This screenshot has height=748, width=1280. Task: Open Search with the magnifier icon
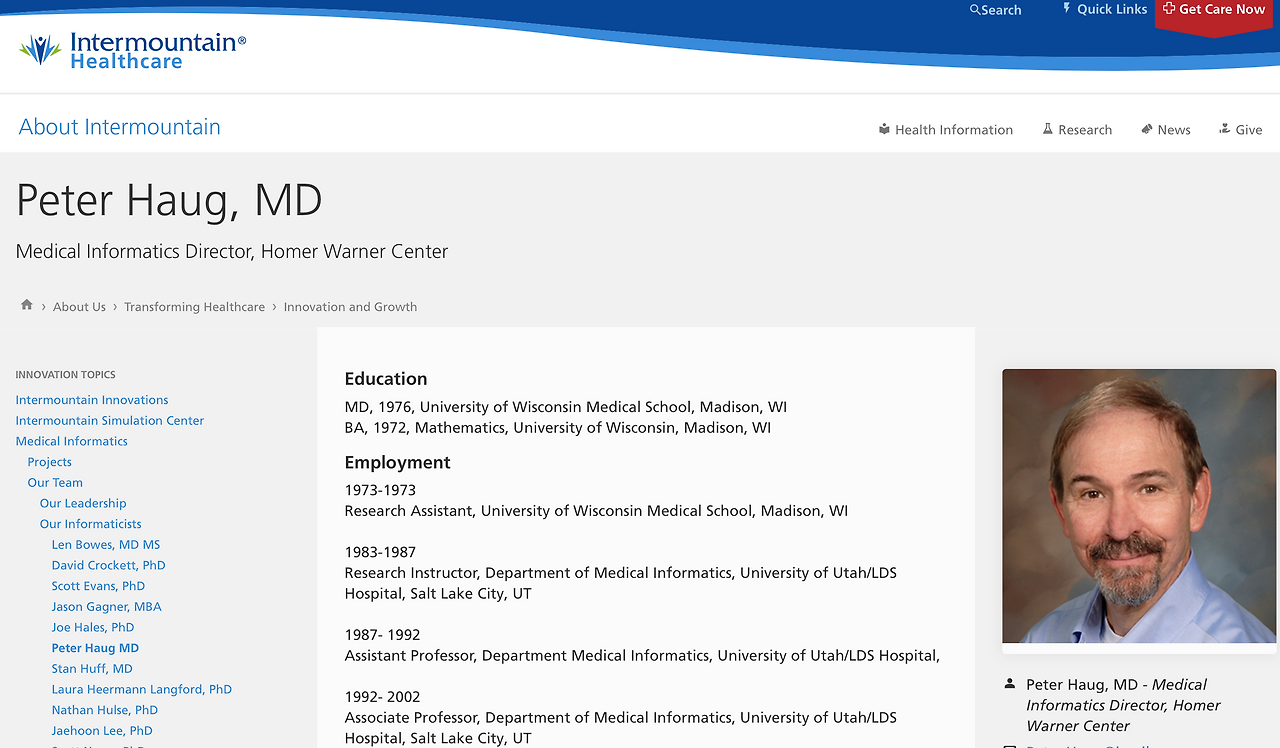[x=975, y=10]
